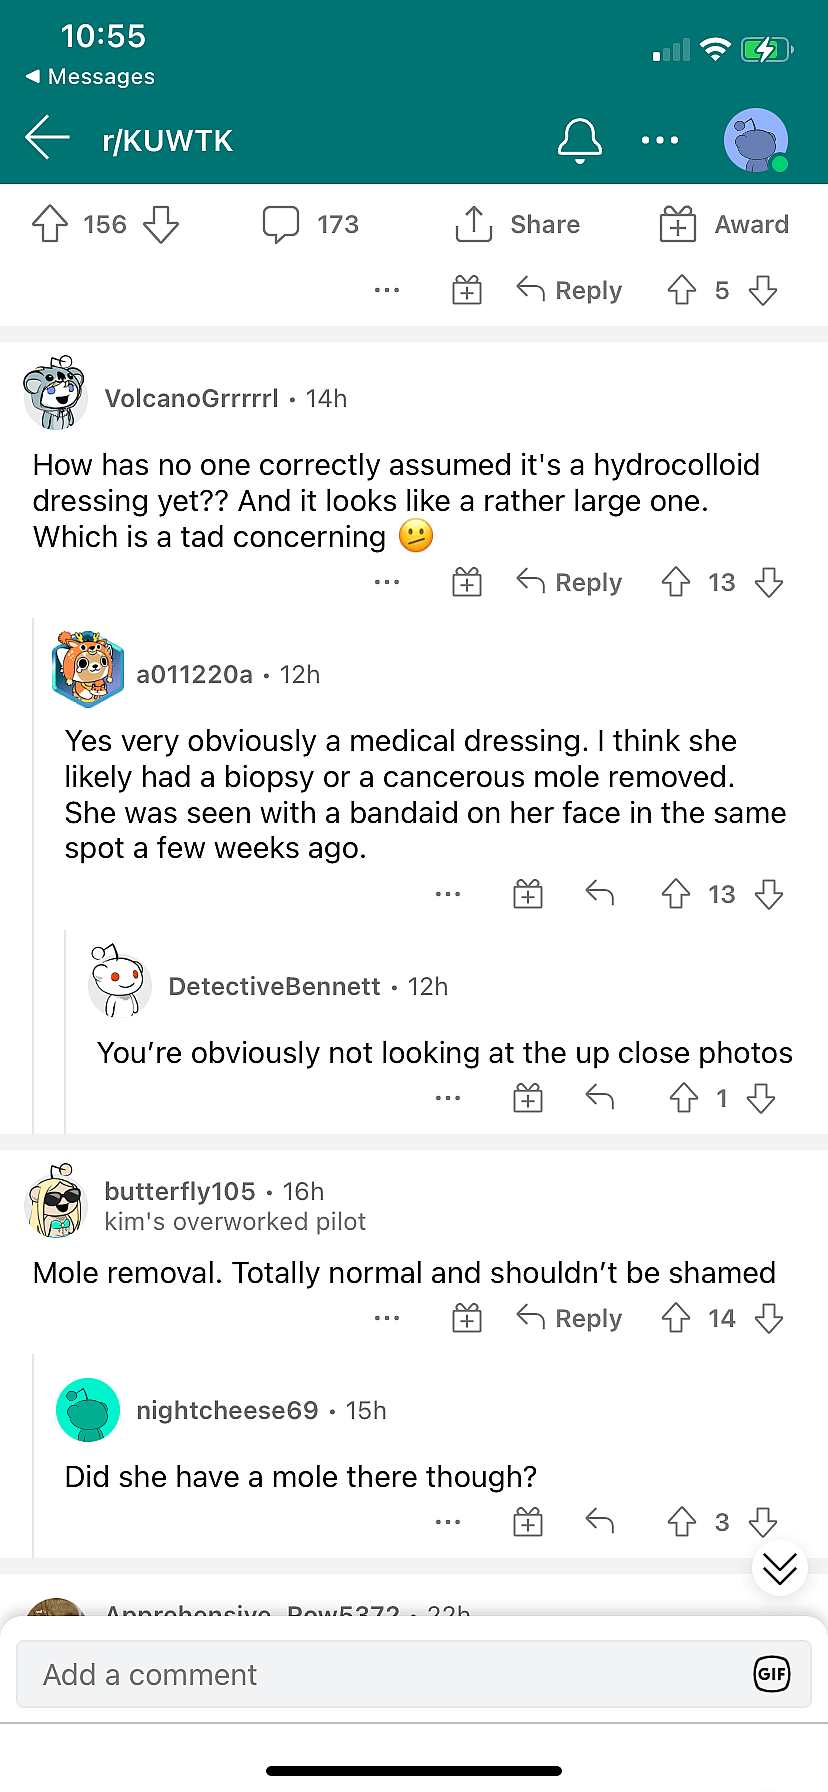Tap the Add a comment field

pyautogui.click(x=390, y=1675)
